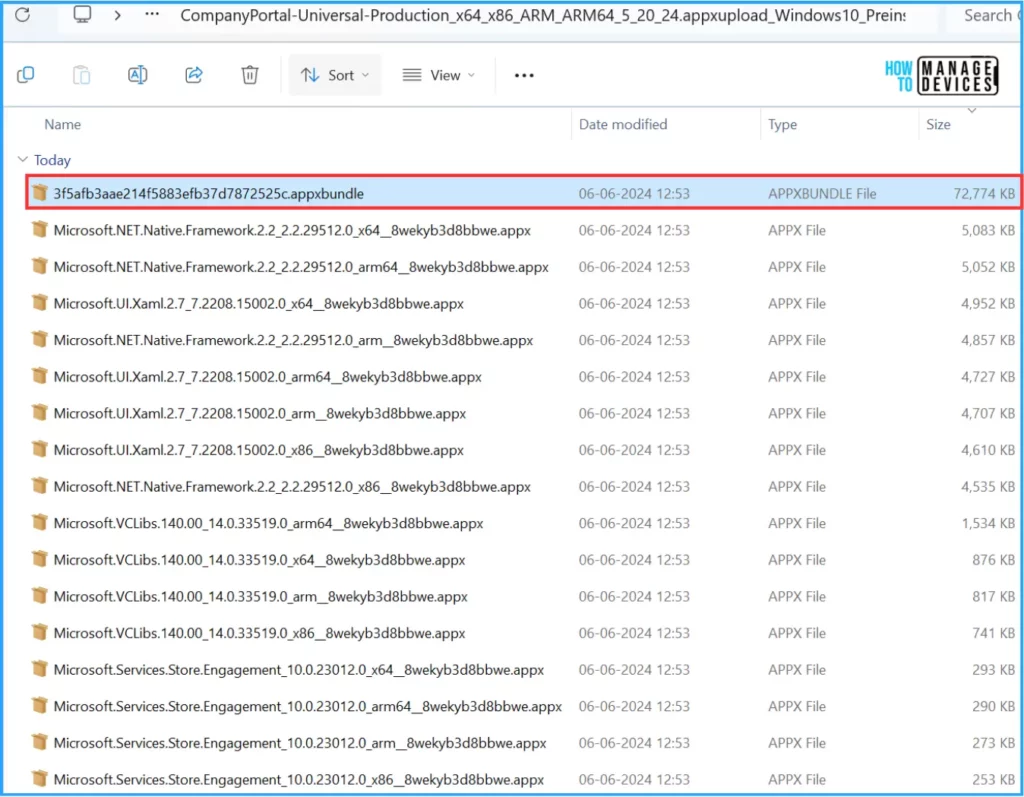Screen dimensions: 1024x797
Task: Click the 72,774 KB size value
Action: click(x=984, y=193)
